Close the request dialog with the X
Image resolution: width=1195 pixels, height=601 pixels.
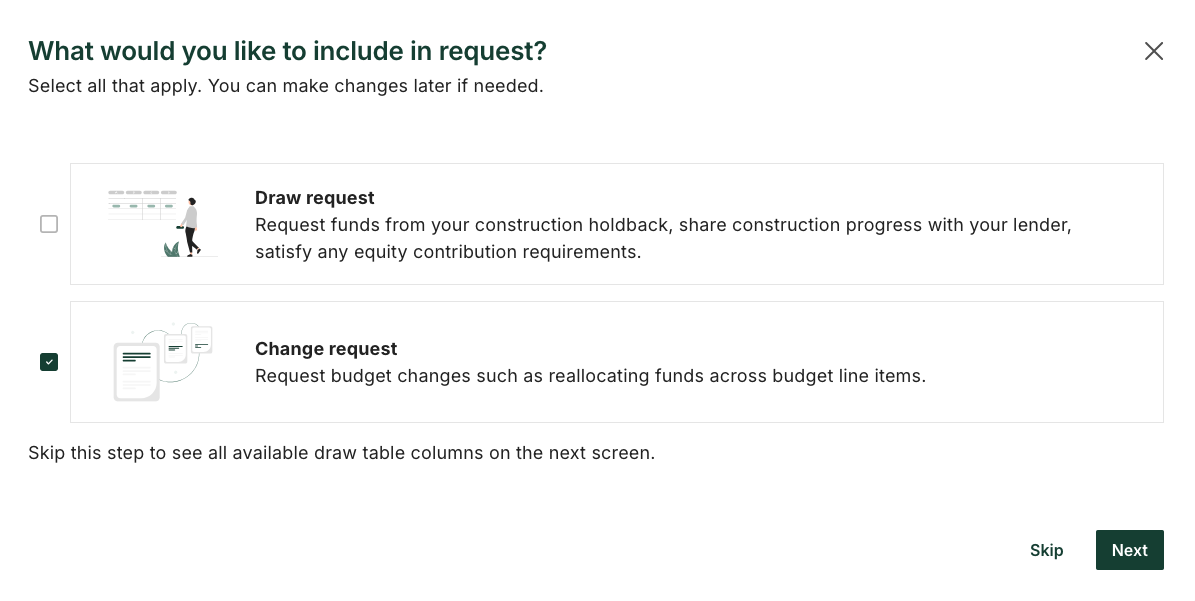[1154, 51]
